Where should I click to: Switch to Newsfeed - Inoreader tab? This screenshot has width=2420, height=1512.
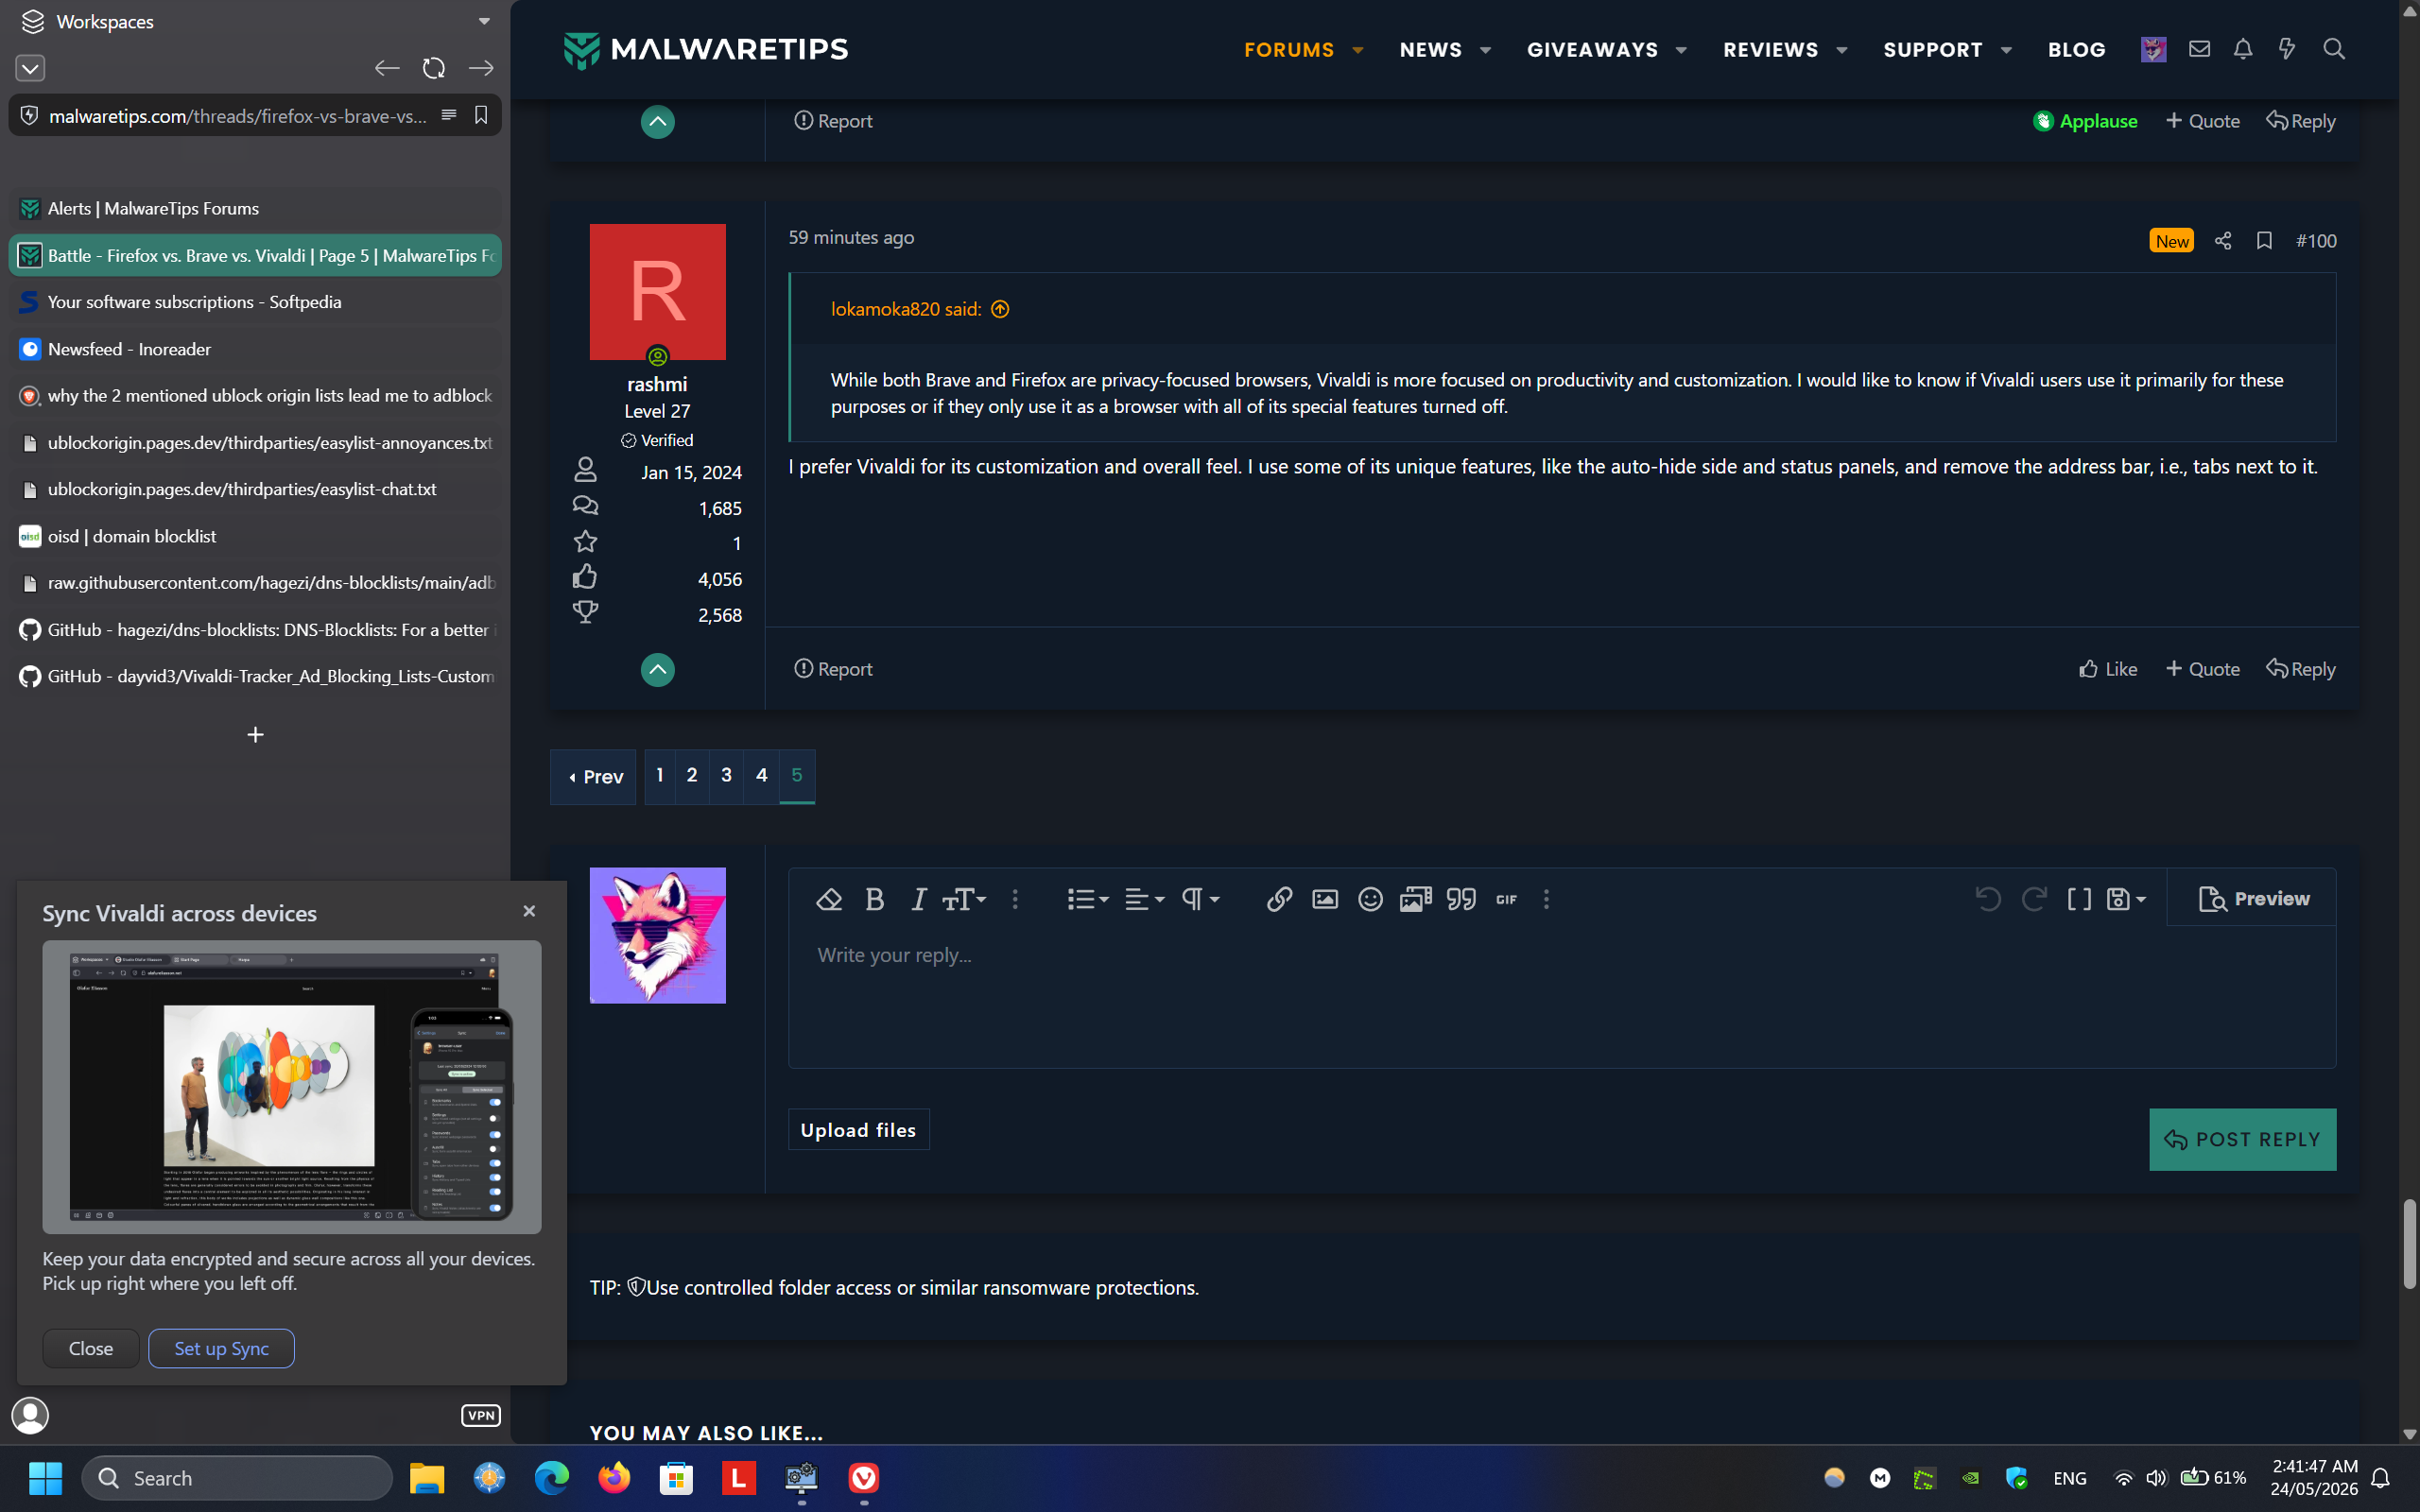[255, 349]
